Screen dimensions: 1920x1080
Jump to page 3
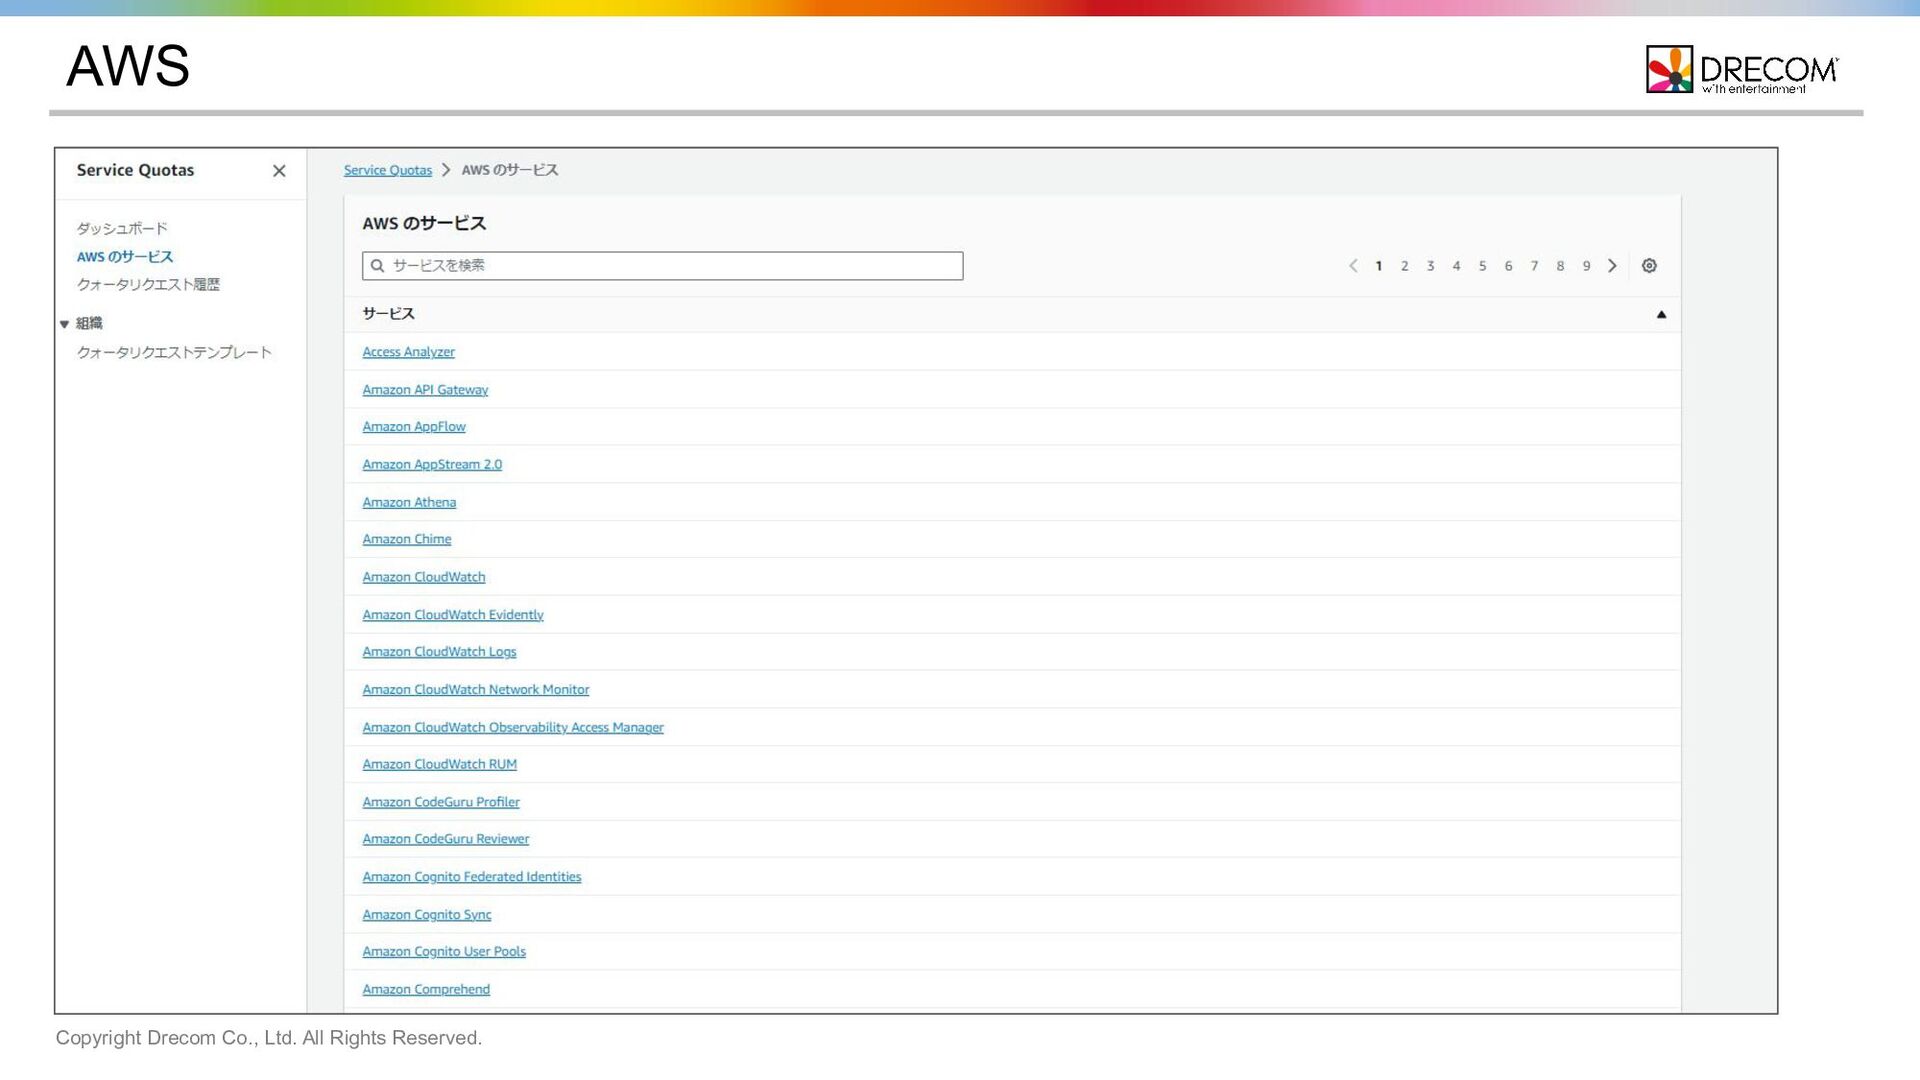[1430, 266]
